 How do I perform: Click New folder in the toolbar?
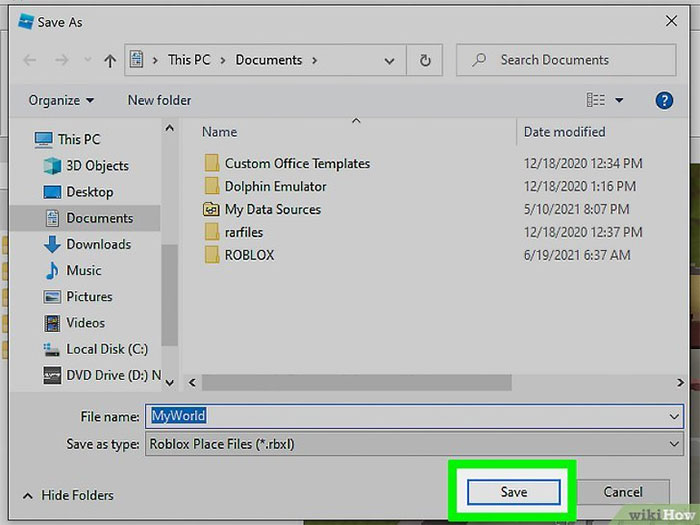(159, 100)
